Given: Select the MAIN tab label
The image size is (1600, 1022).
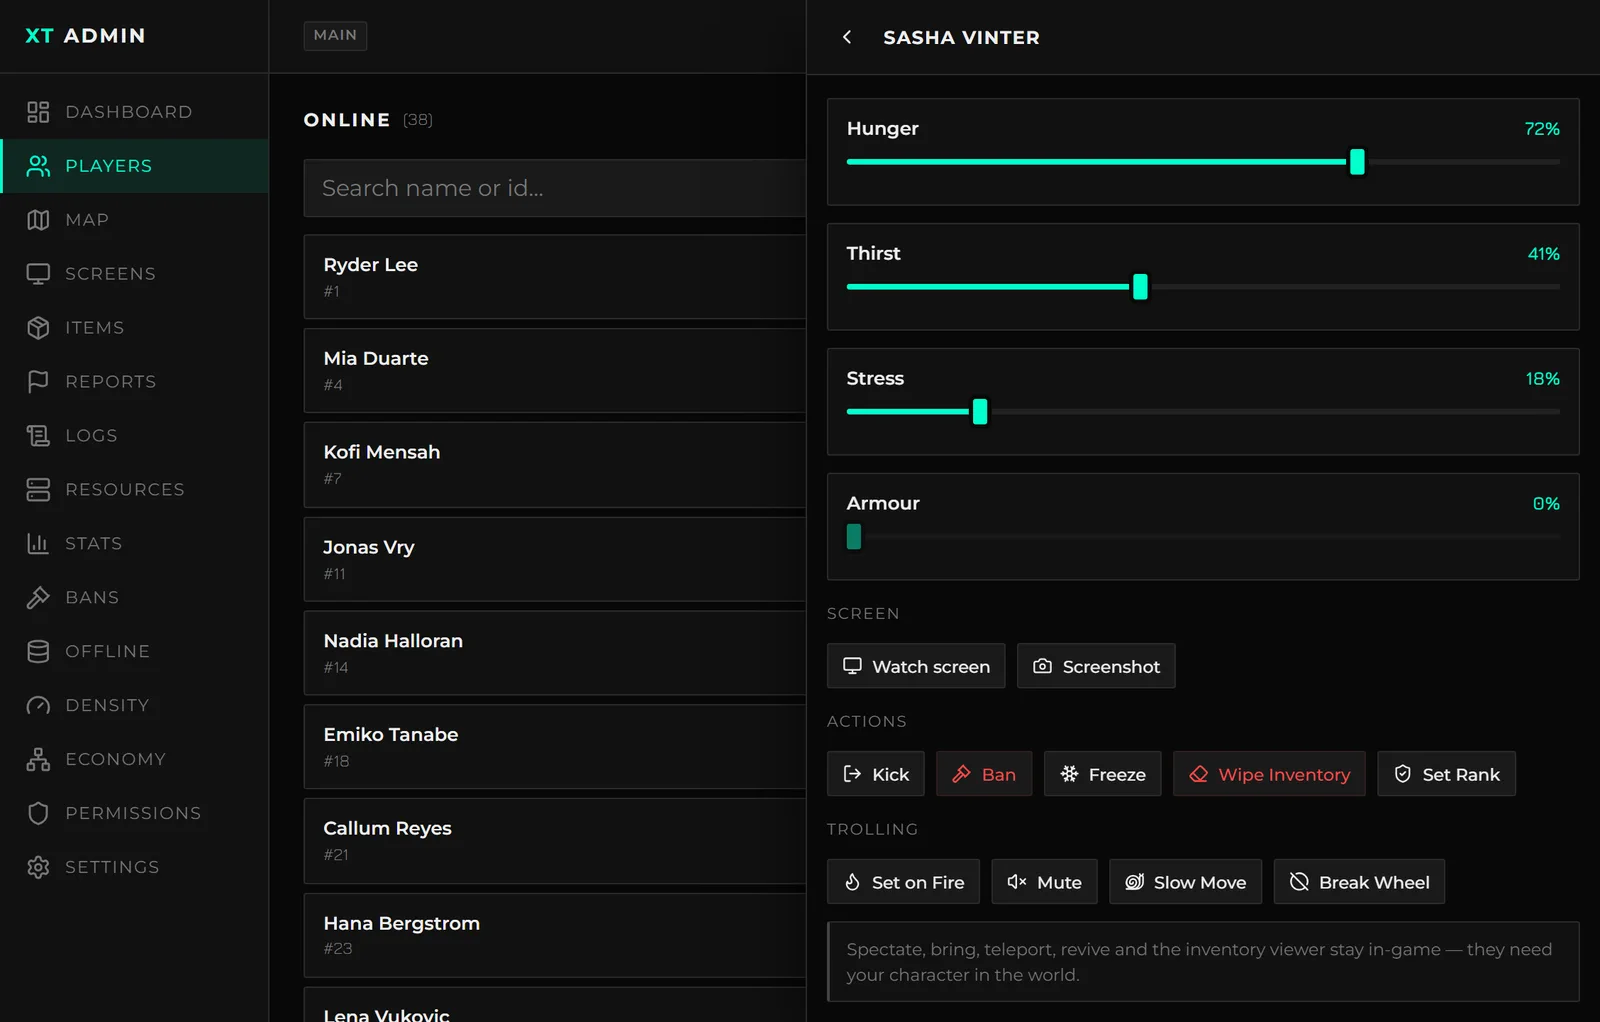Looking at the screenshot, I should pyautogui.click(x=335, y=35).
